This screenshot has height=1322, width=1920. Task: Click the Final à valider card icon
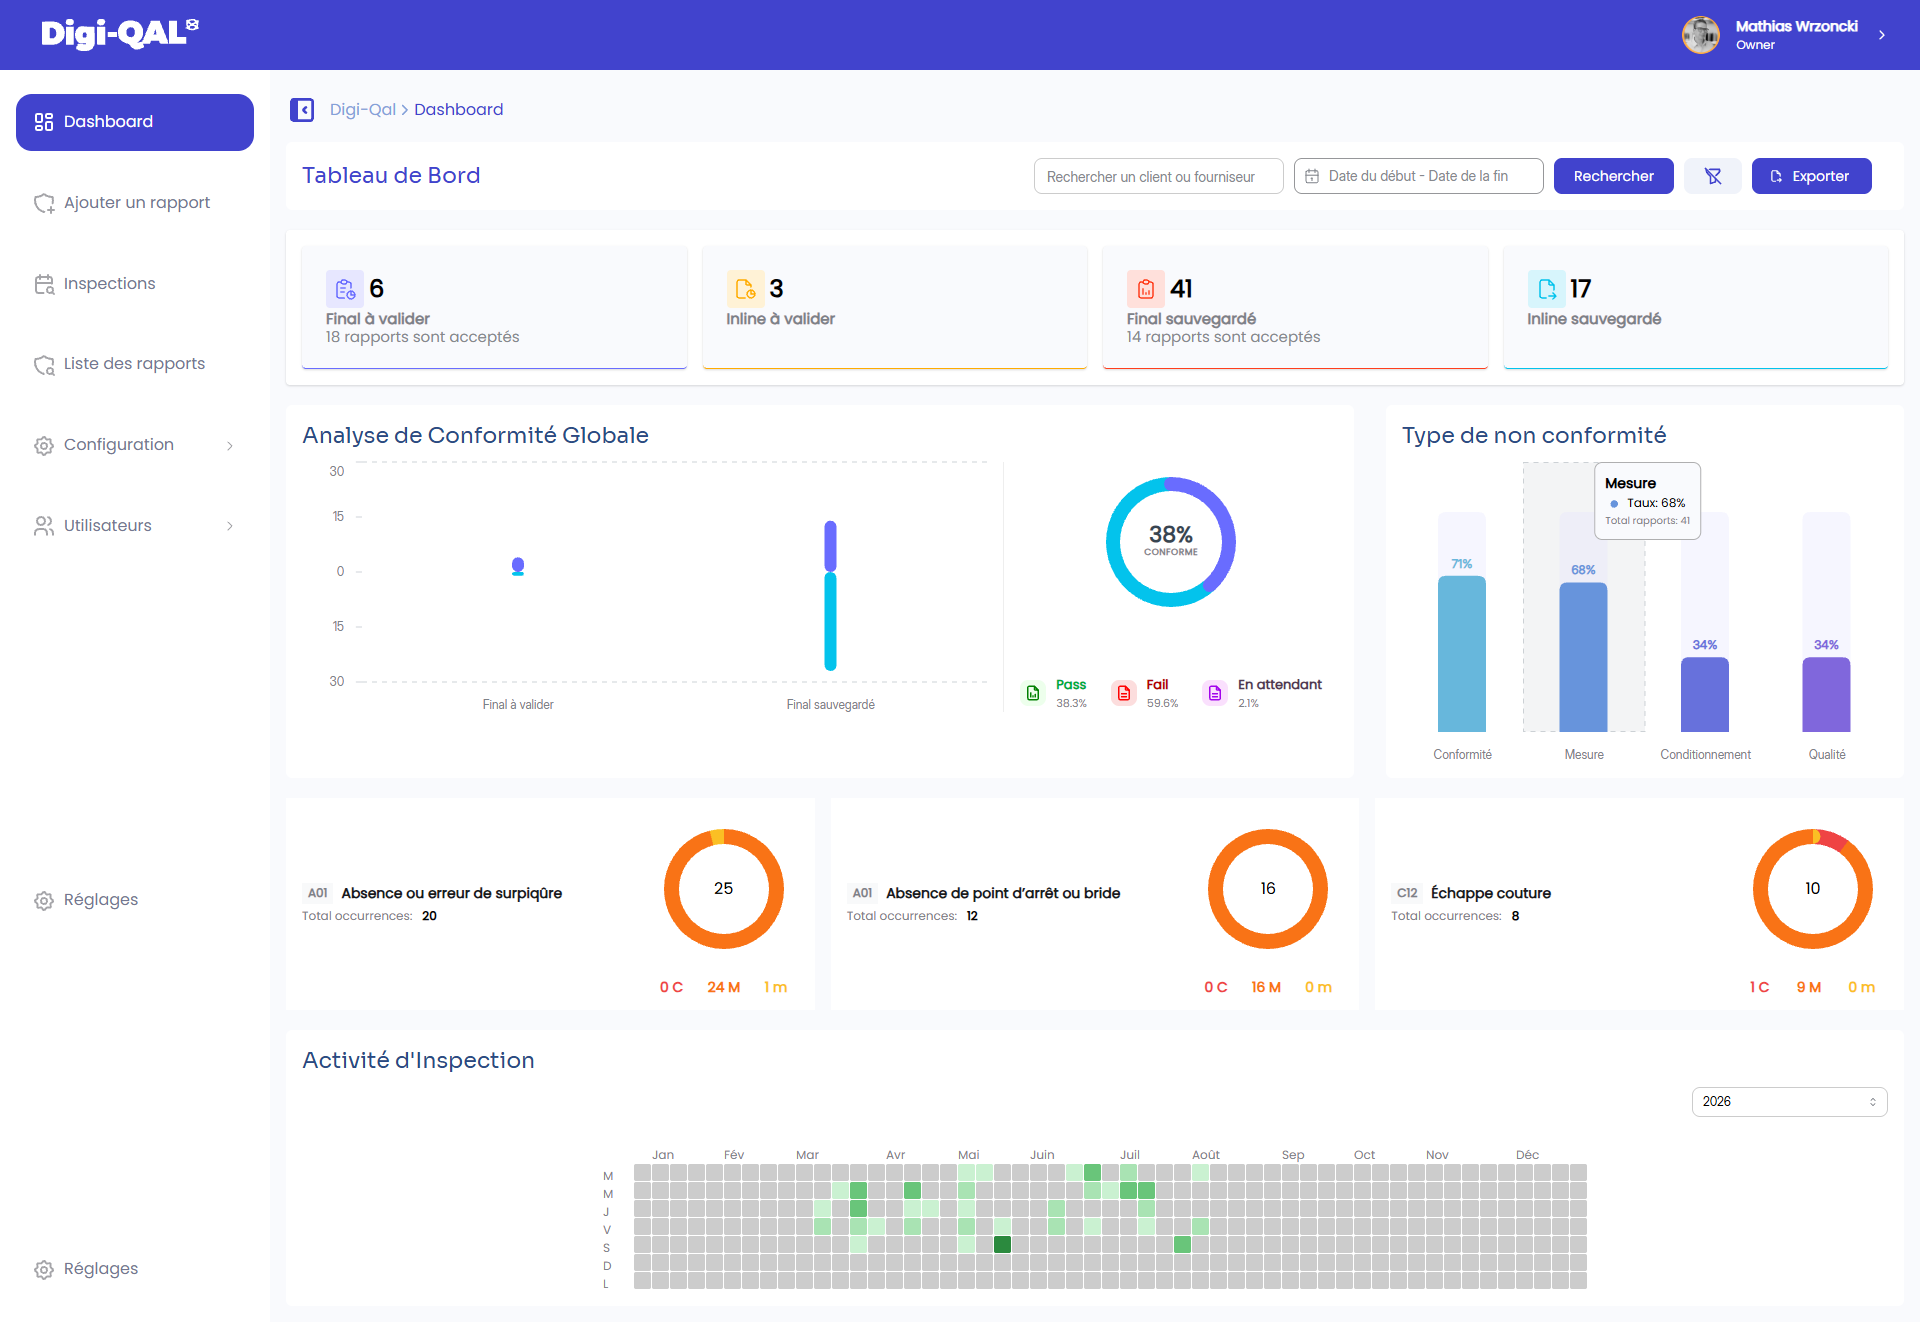click(x=345, y=289)
